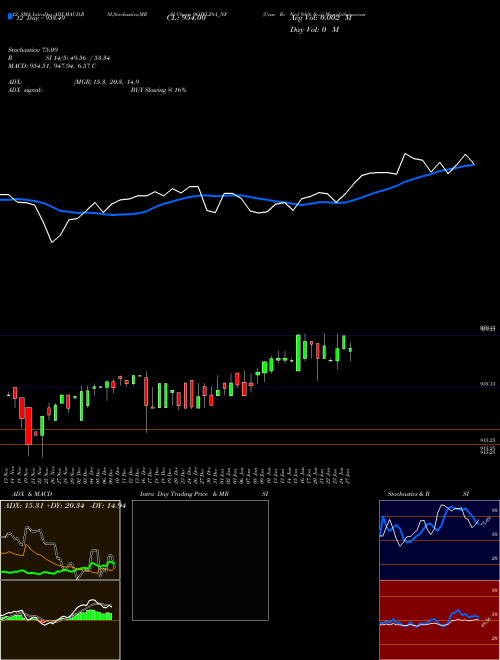The image size is (500, 660).
Task: Click the "CL: 954.00" closing price text
Action: pos(186,18)
